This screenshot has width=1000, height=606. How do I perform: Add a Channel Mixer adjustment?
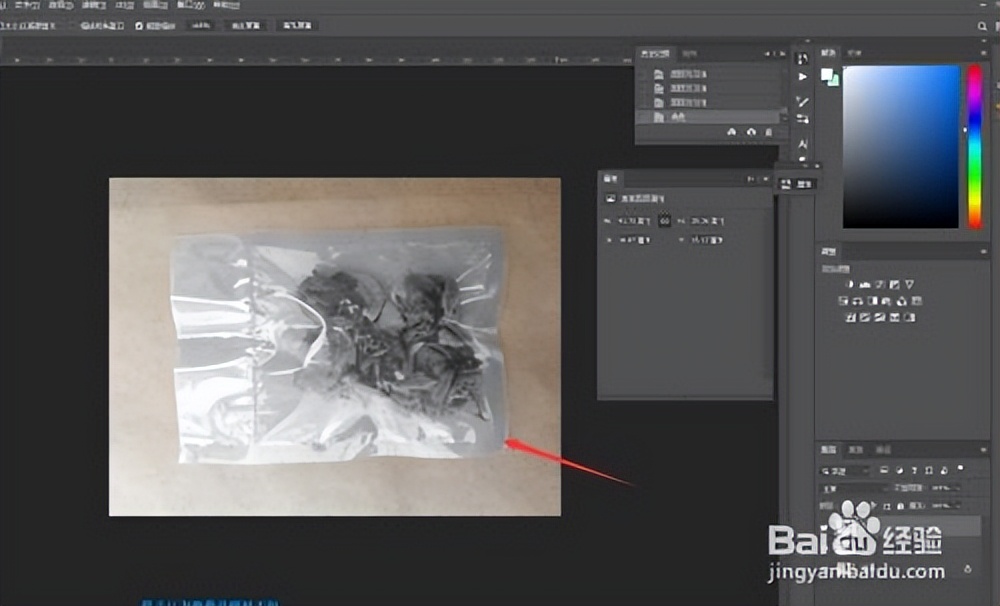coord(902,301)
